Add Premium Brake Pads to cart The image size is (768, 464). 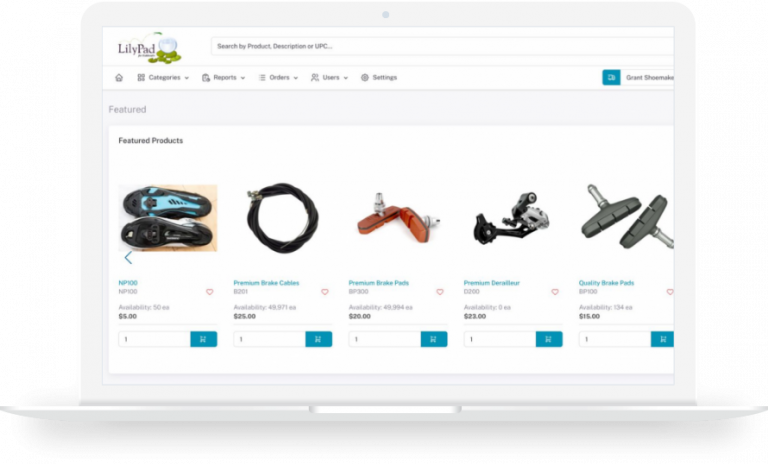[433, 339]
